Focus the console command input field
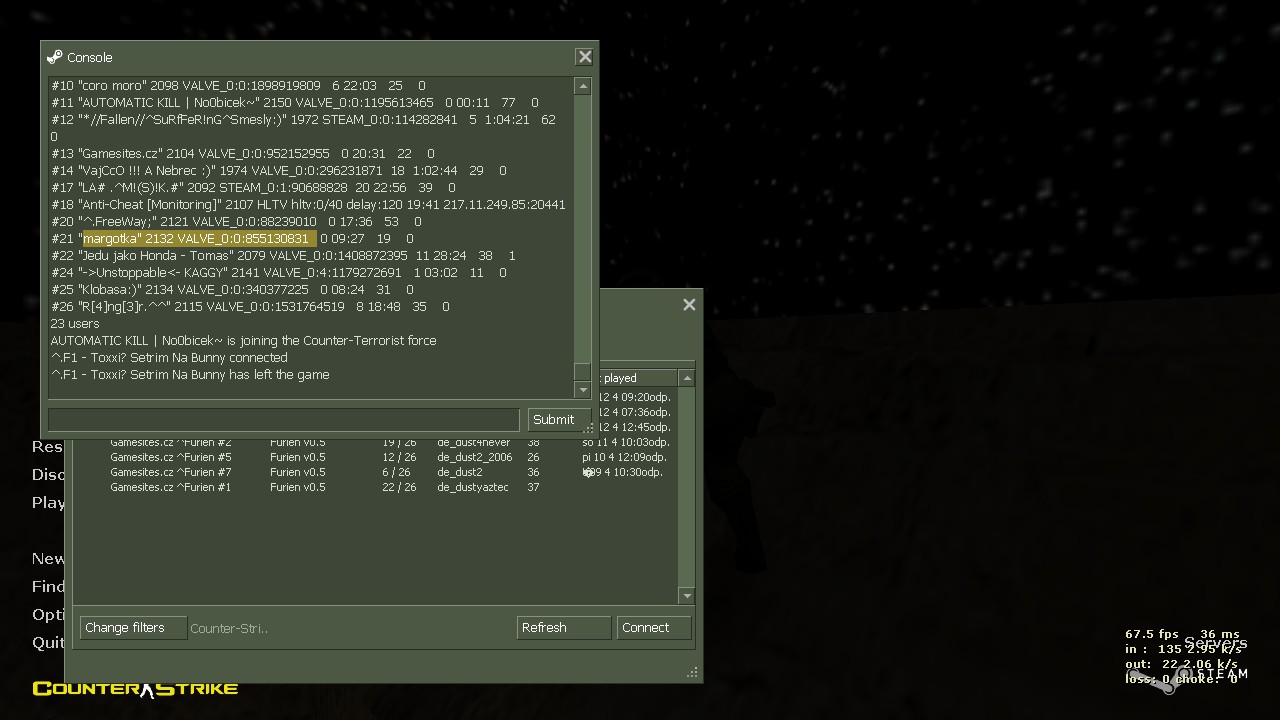The image size is (1280, 720). coord(284,420)
